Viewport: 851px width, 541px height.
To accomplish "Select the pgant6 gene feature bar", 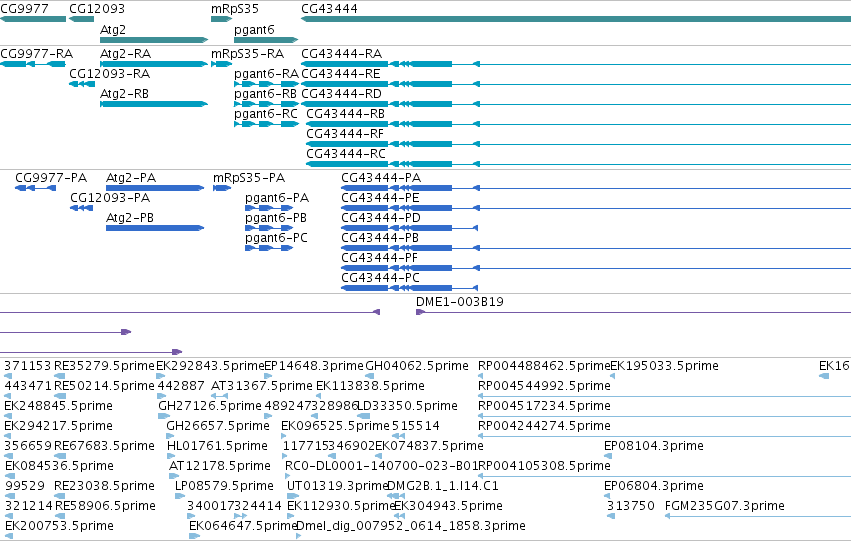I will (x=266, y=40).
